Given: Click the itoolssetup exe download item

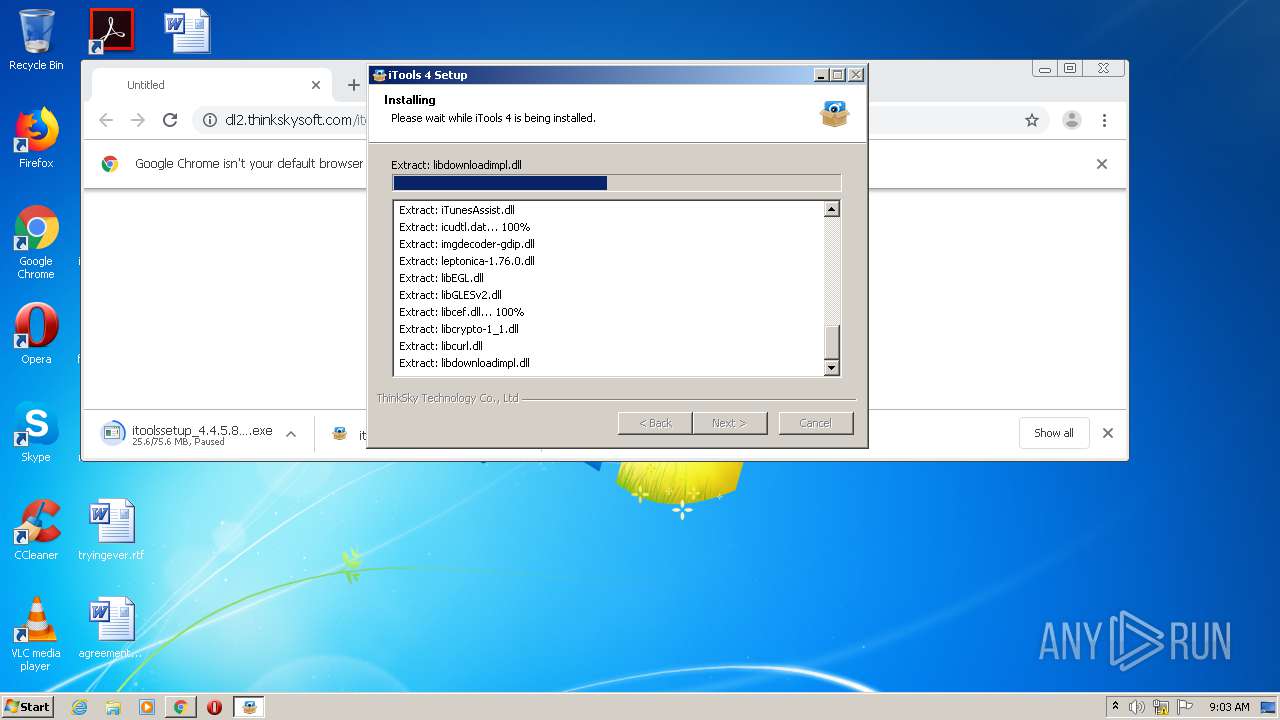Looking at the screenshot, I should [187, 434].
